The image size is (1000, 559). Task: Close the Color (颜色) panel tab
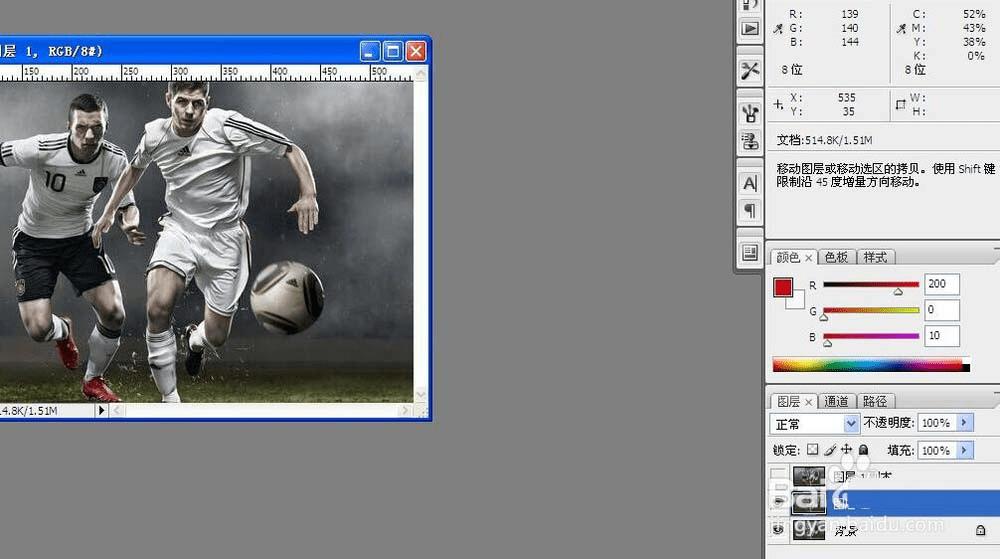[x=809, y=258]
